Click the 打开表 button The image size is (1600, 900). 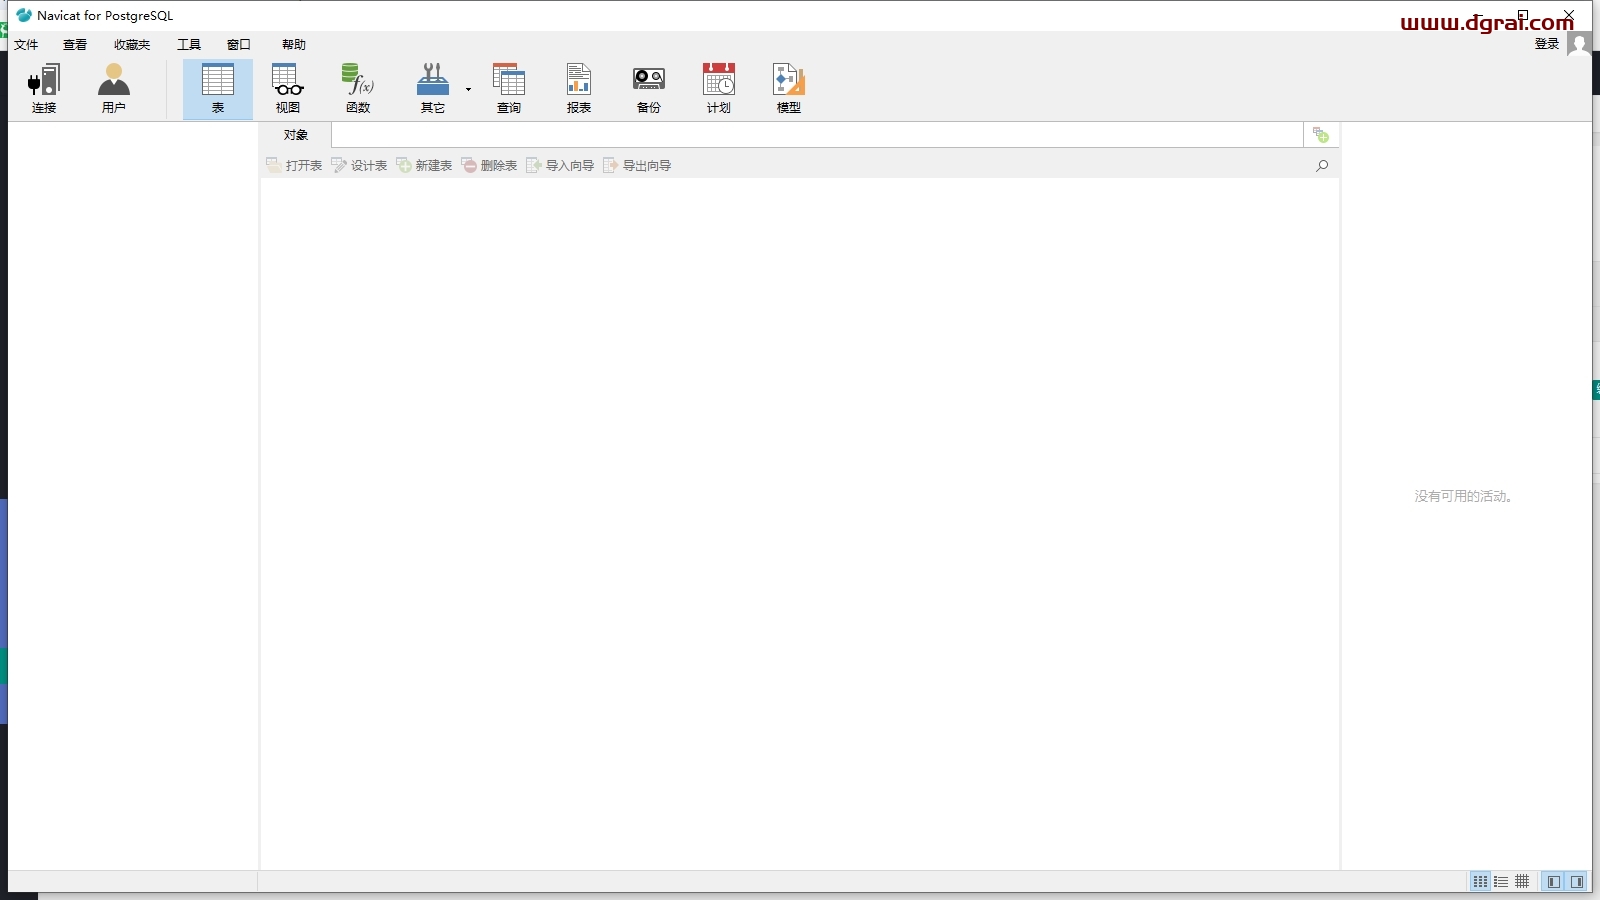(294, 165)
